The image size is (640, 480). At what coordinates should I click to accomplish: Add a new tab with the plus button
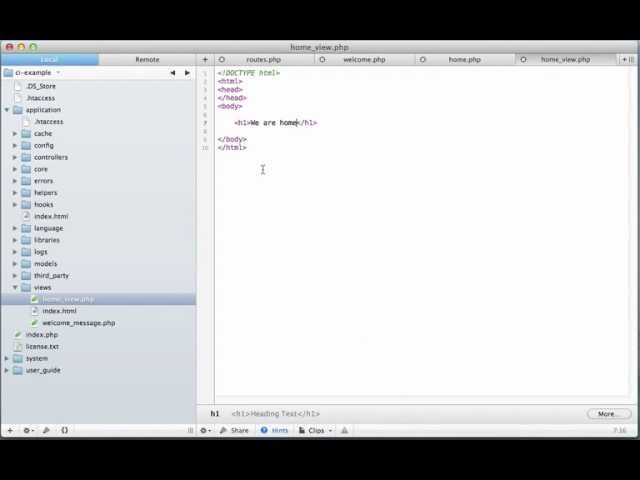point(205,60)
